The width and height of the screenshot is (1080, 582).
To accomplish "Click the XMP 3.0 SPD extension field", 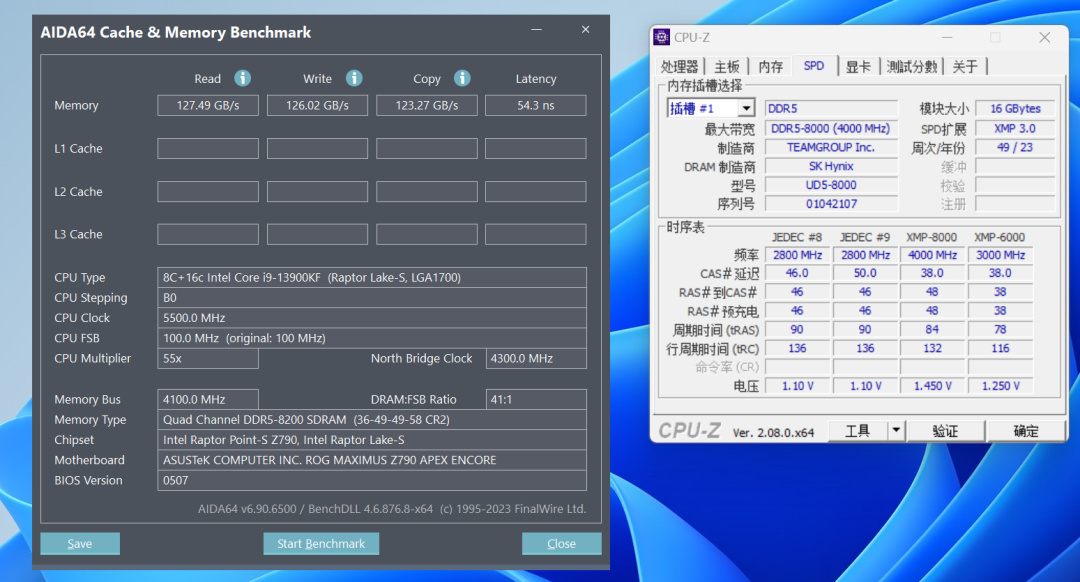I will (1015, 128).
